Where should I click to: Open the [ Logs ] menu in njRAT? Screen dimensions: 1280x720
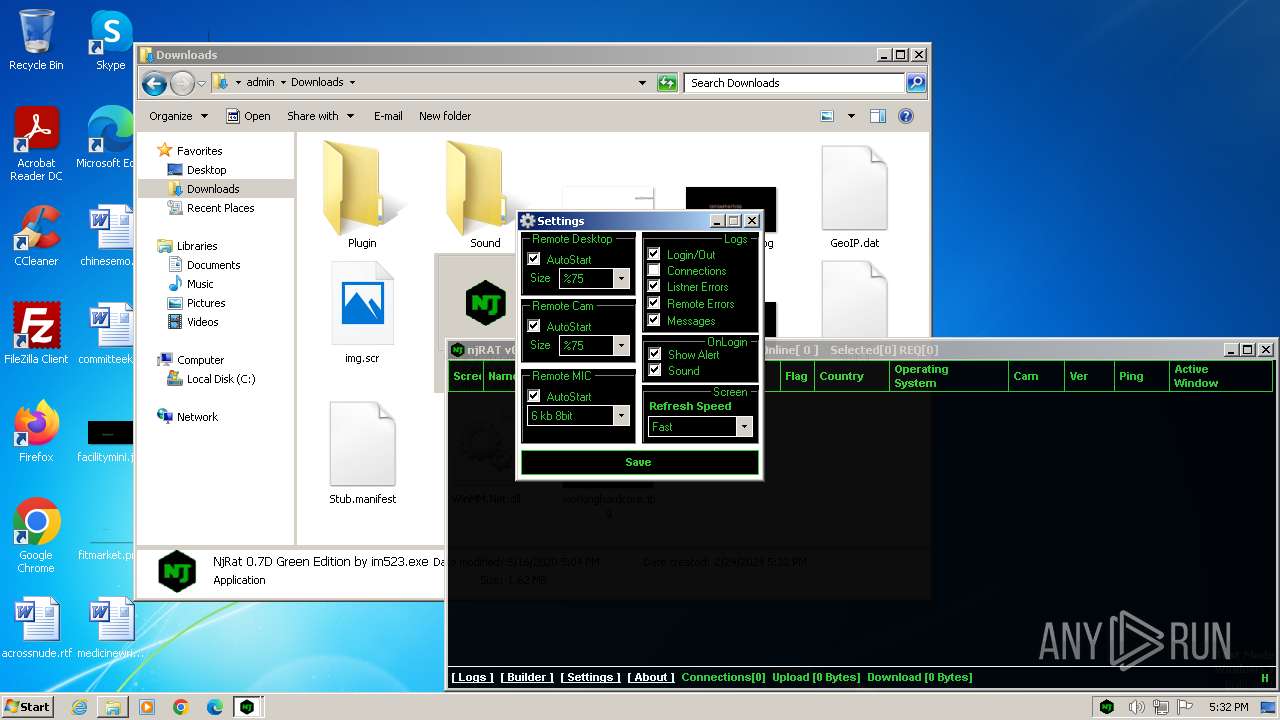472,677
